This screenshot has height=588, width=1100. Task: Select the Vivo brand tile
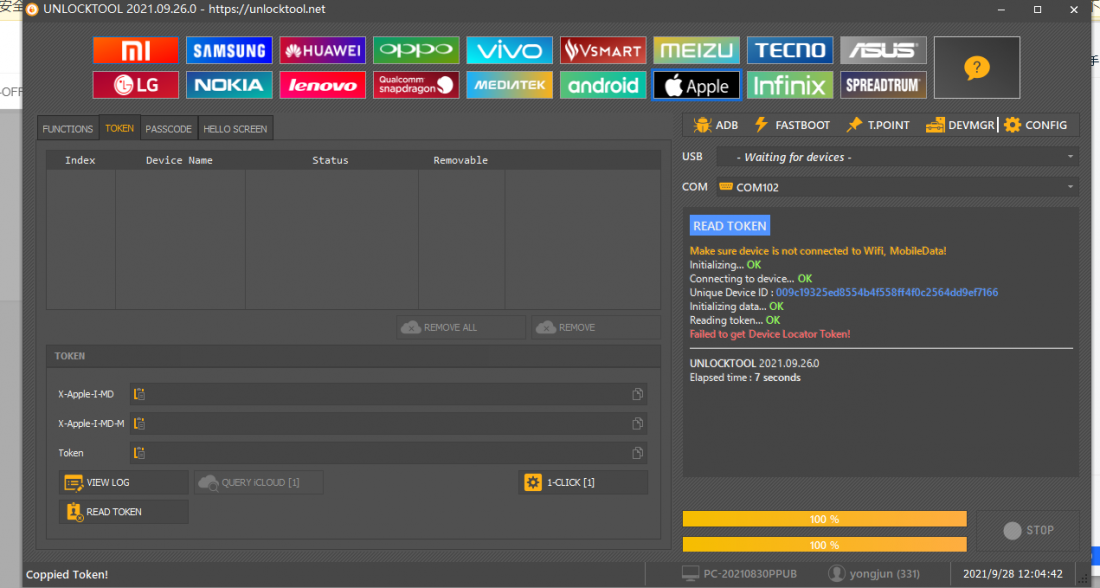pyautogui.click(x=509, y=51)
